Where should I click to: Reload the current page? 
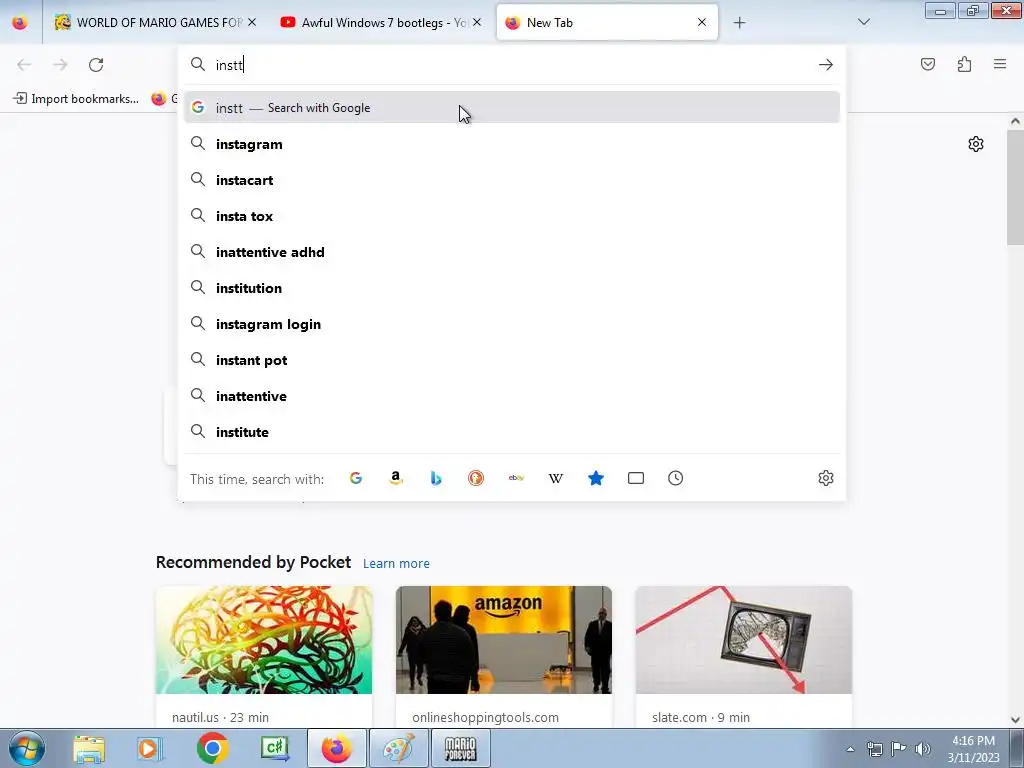pos(96,65)
